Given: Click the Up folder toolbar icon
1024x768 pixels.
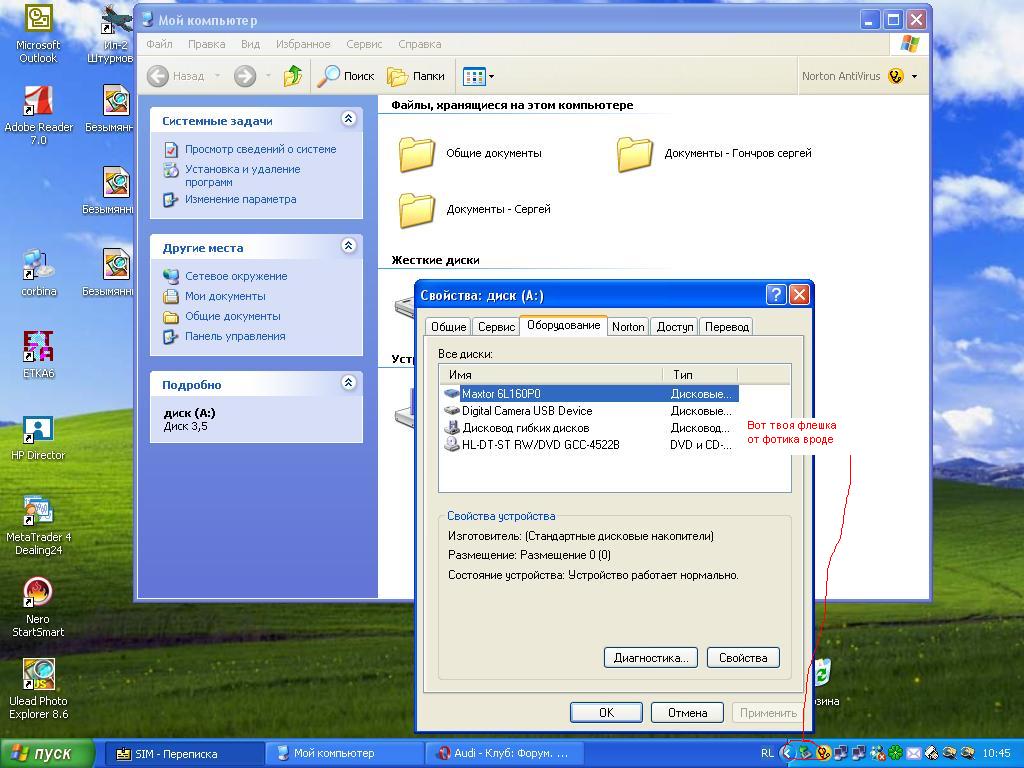Looking at the screenshot, I should click(293, 76).
